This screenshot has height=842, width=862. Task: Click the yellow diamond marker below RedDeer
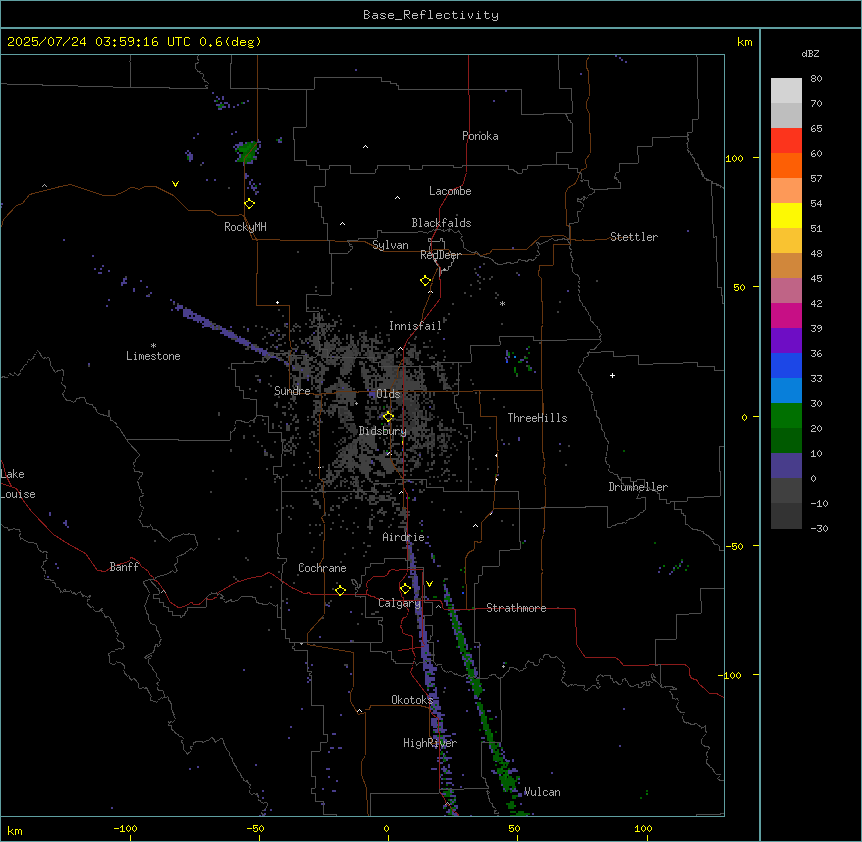425,281
